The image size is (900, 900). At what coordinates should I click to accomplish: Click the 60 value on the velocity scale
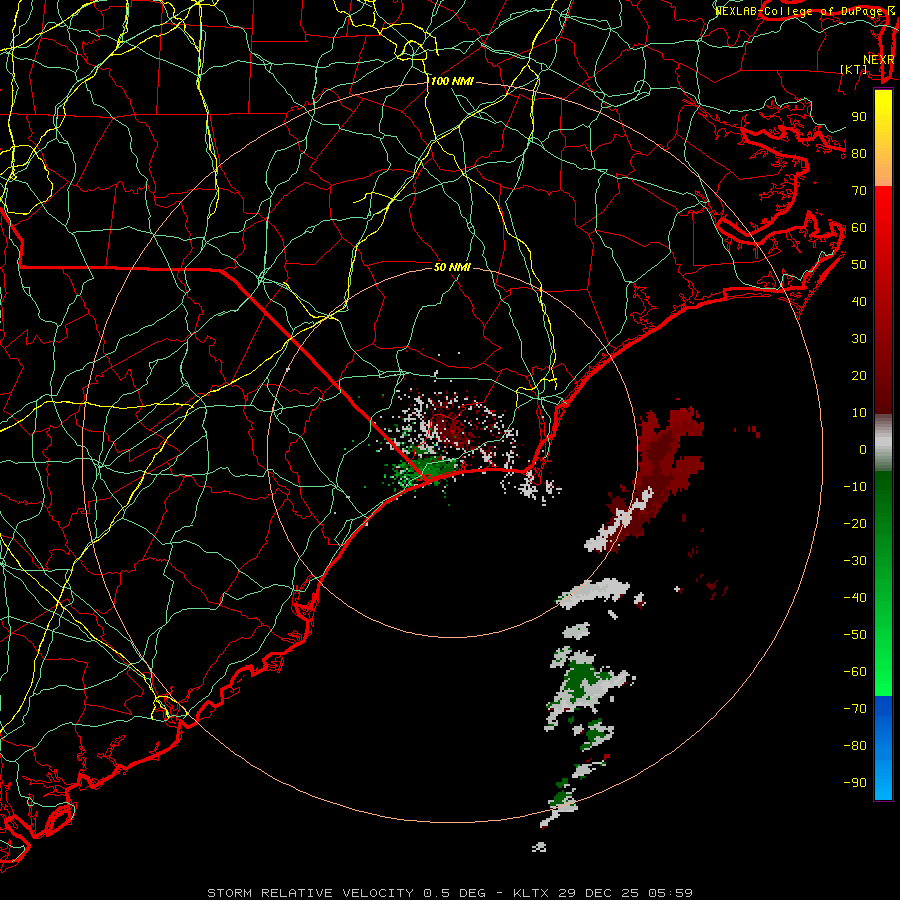pos(859,227)
